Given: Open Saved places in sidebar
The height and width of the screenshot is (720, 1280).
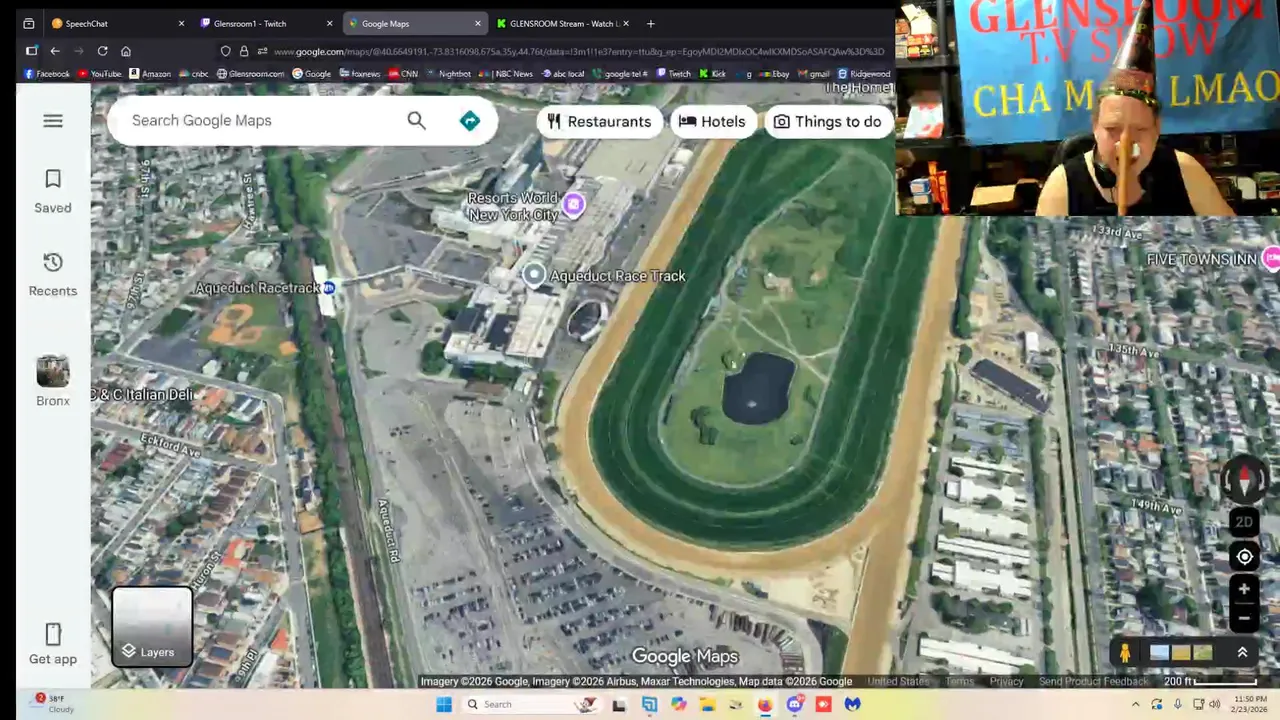Looking at the screenshot, I should tap(53, 191).
